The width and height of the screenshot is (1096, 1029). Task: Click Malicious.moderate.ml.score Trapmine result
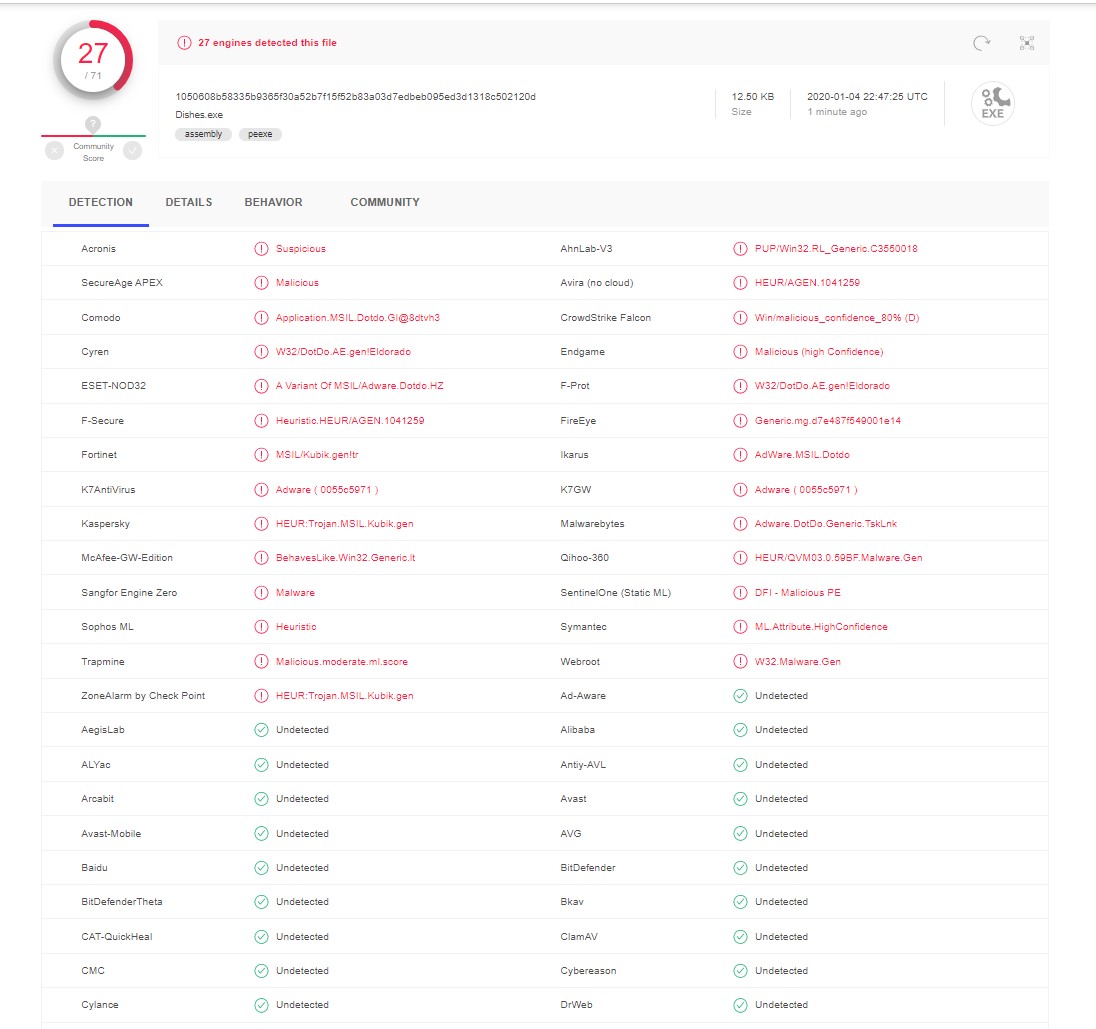pyautogui.click(x=341, y=661)
